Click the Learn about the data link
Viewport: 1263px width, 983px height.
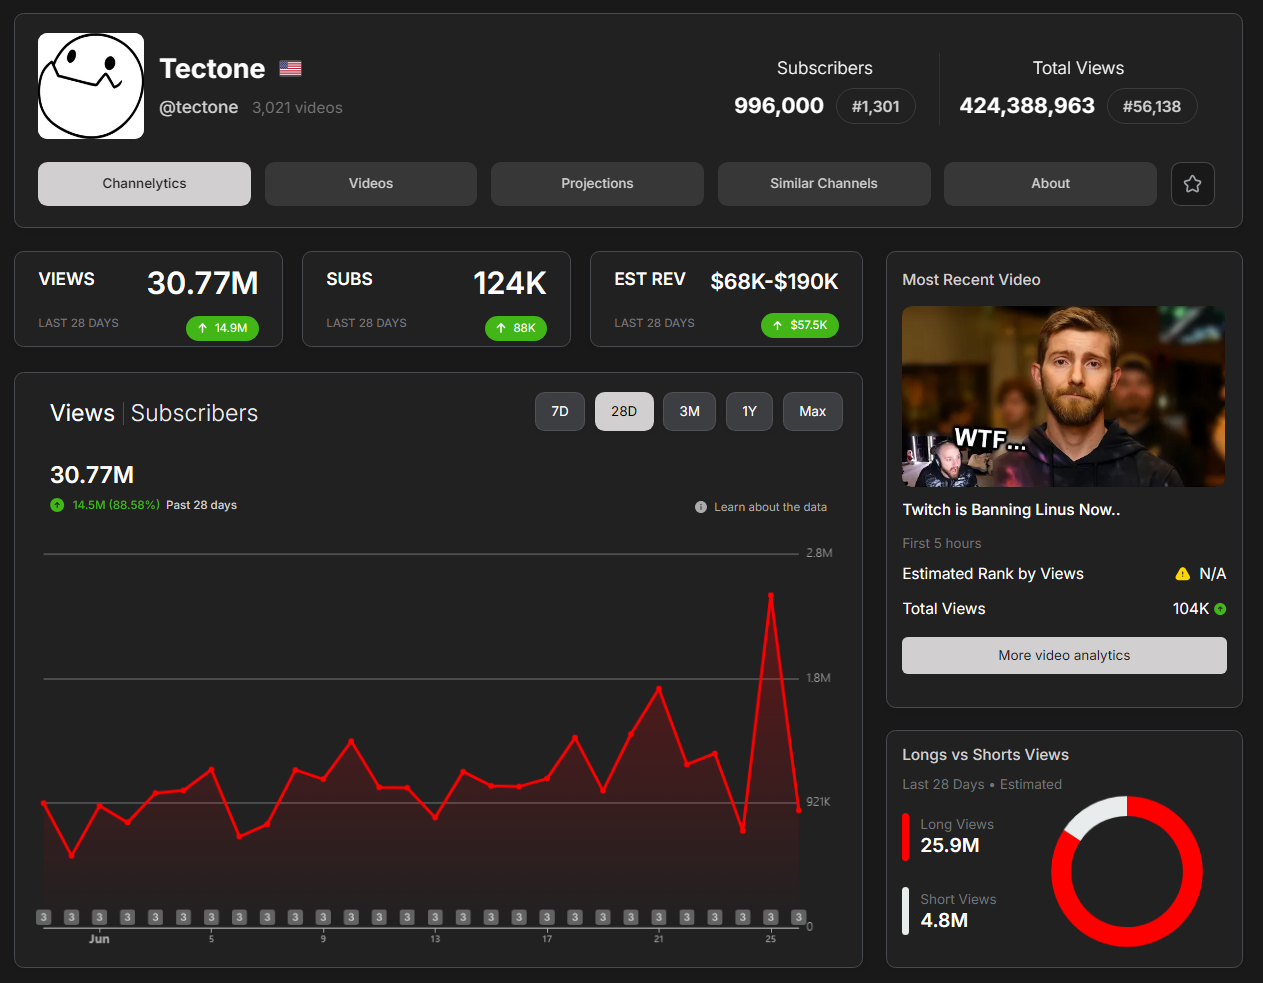[770, 507]
